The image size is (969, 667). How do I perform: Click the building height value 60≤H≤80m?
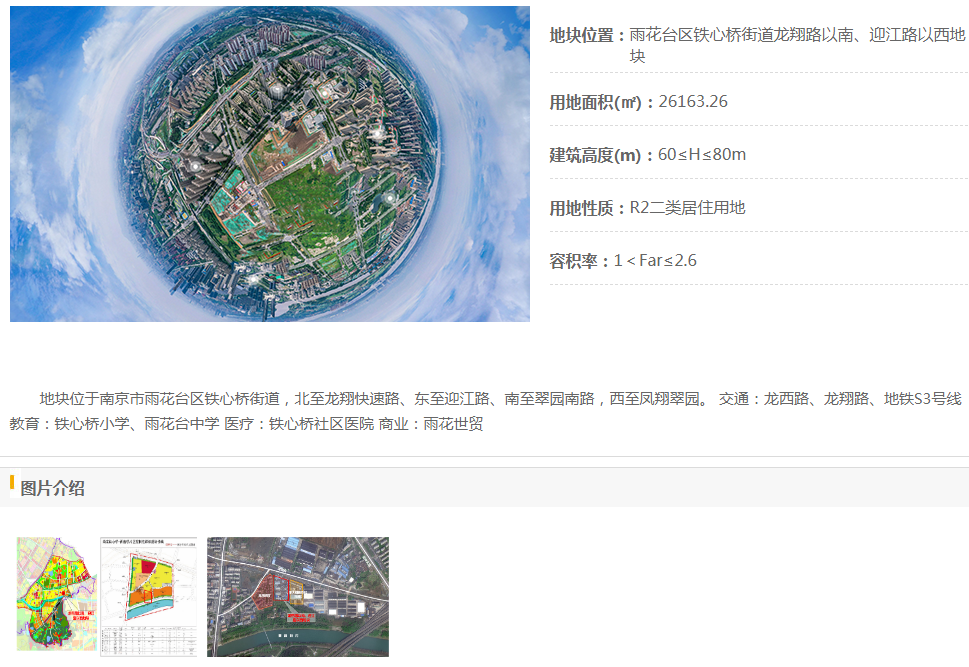[701, 155]
